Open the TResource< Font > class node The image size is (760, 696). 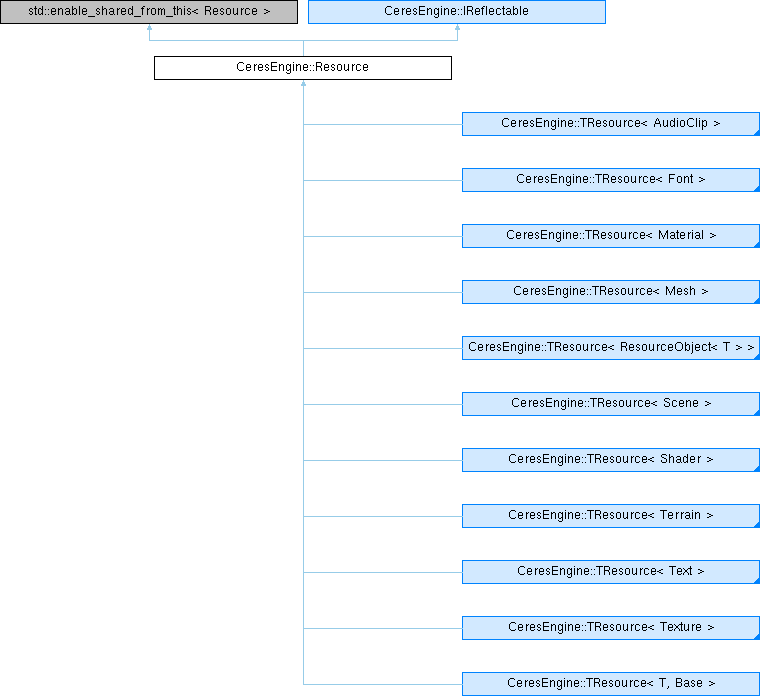pyautogui.click(x=610, y=180)
